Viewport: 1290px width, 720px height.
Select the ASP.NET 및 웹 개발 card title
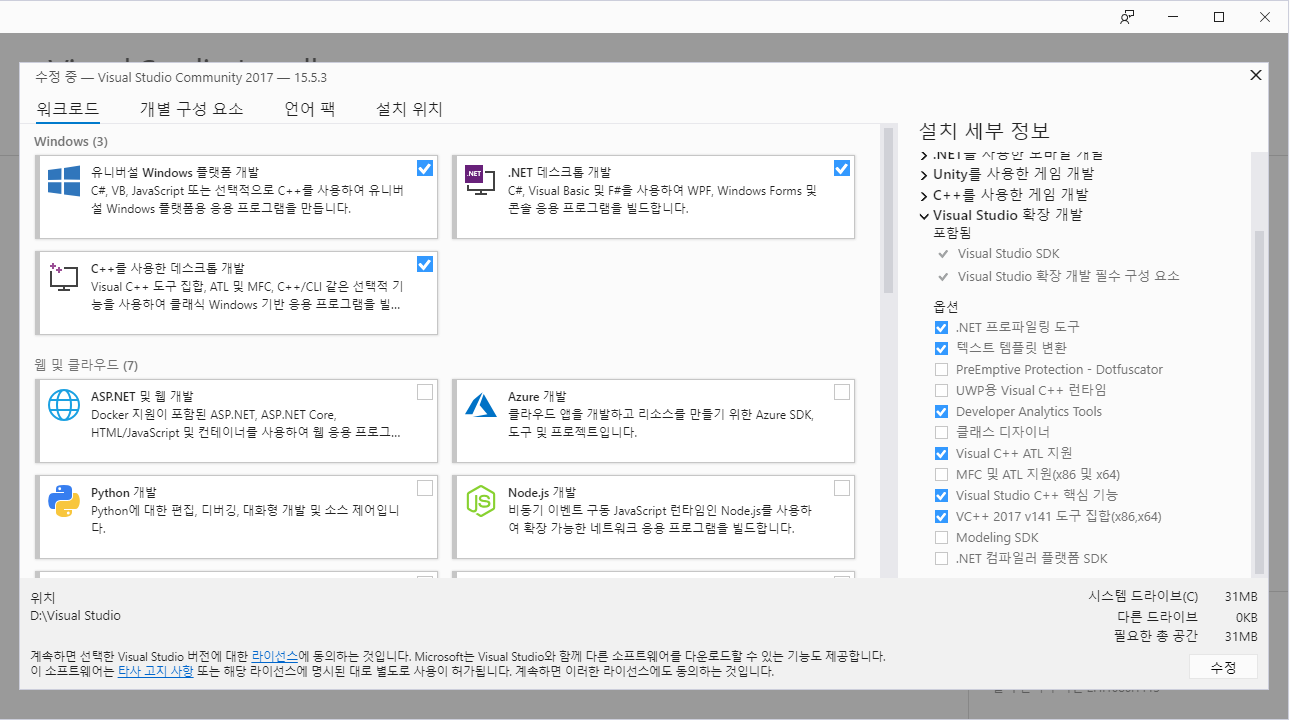[x=142, y=396]
